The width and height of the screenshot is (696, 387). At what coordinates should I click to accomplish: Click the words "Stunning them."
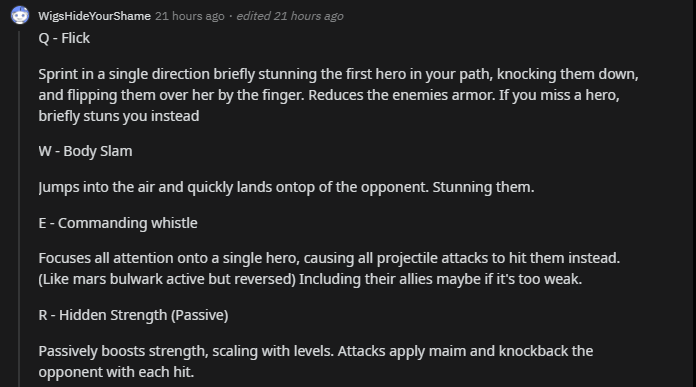click(x=483, y=187)
